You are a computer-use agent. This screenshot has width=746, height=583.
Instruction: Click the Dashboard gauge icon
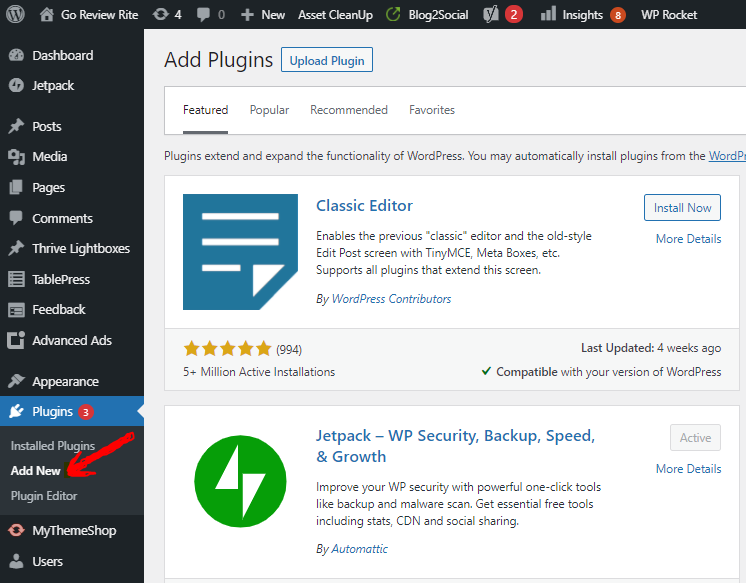[x=16, y=55]
